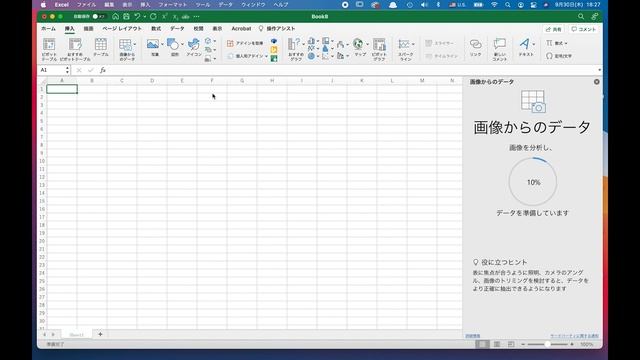Screen dimensions: 640x360
Task: Expand the Text dropdown arrow
Action: click(534, 44)
